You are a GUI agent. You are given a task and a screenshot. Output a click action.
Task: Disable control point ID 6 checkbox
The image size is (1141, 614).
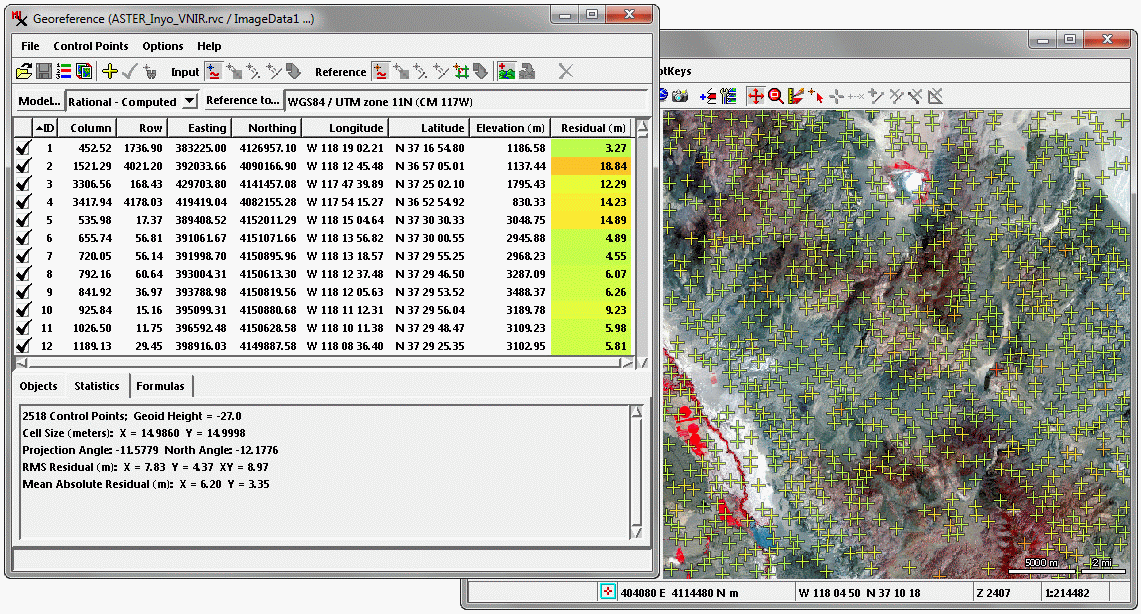tap(23, 238)
